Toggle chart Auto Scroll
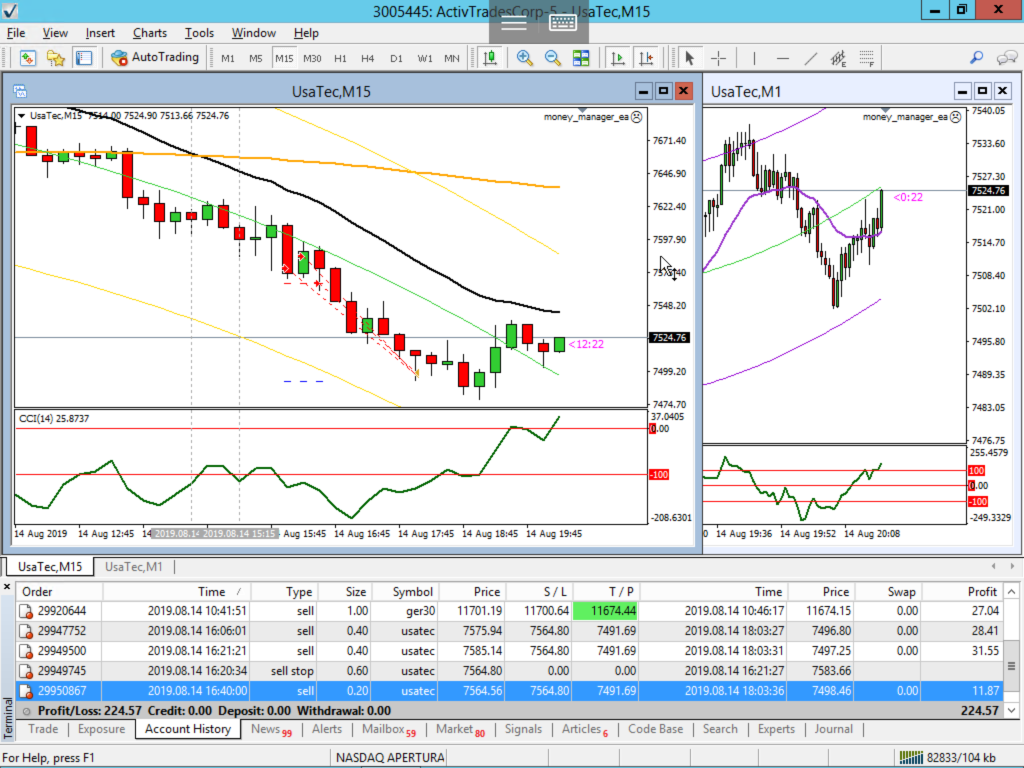 coord(618,58)
